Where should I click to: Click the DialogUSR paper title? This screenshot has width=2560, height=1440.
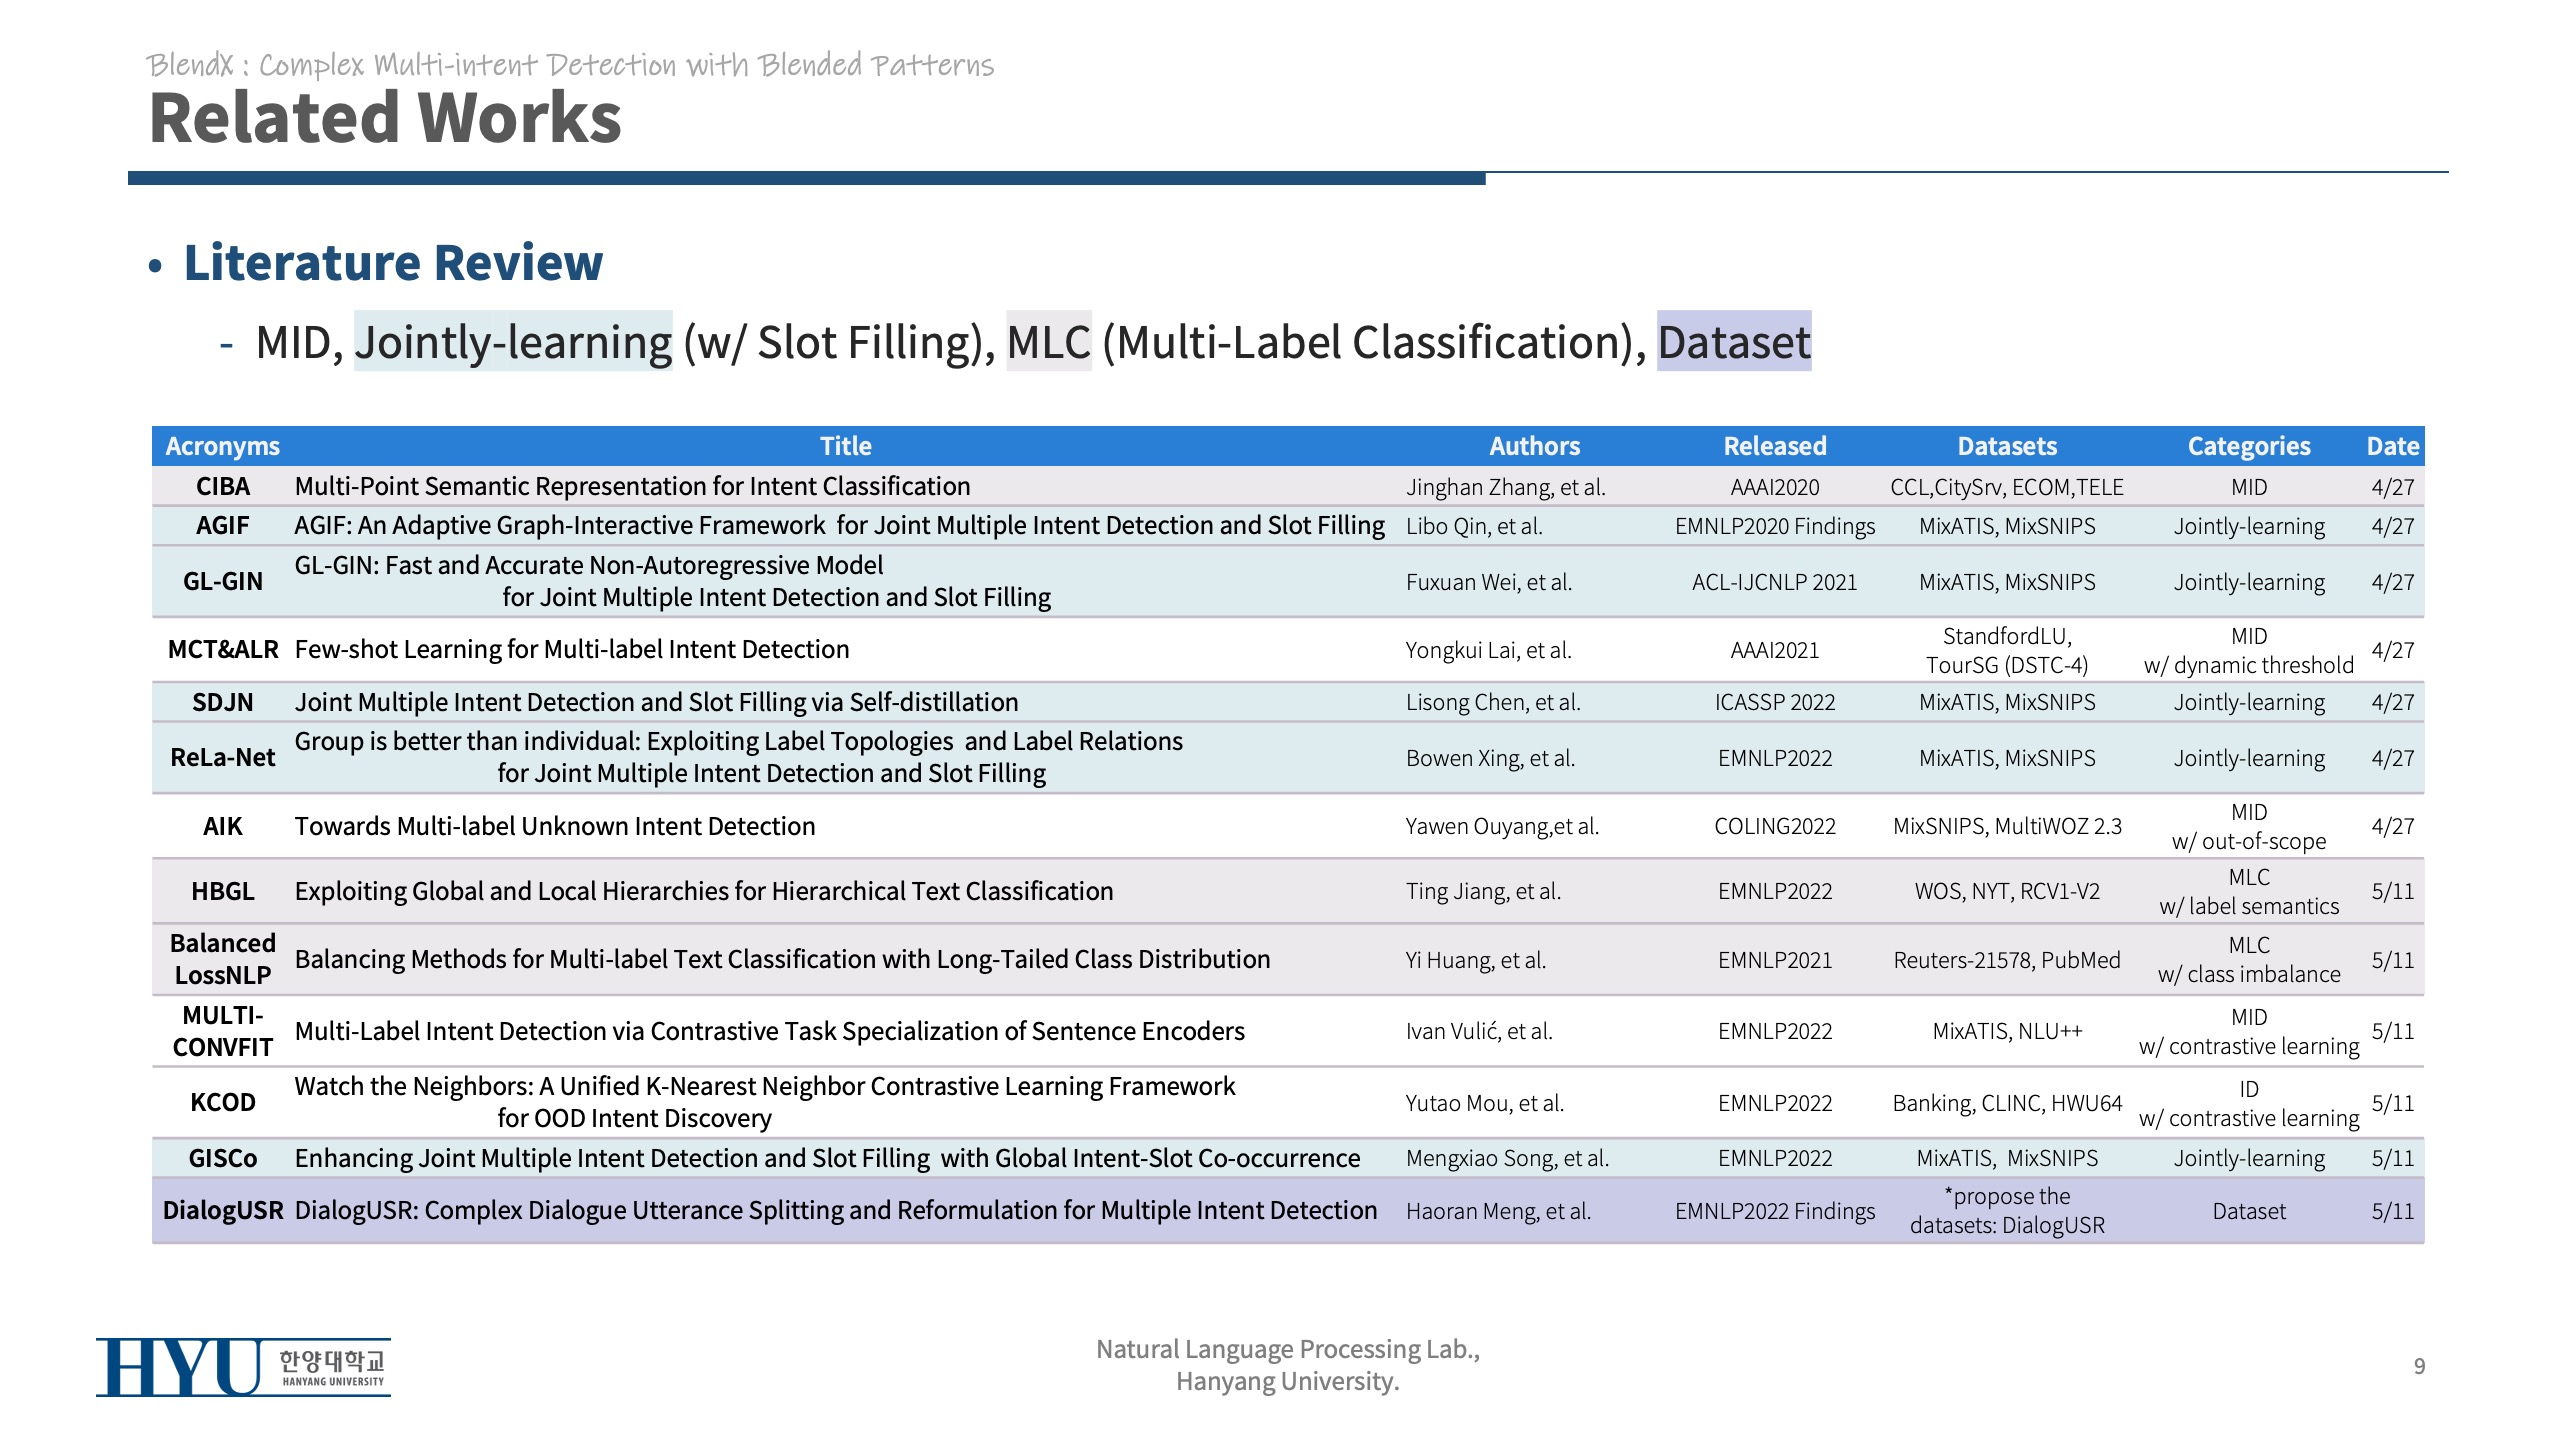(x=835, y=1210)
